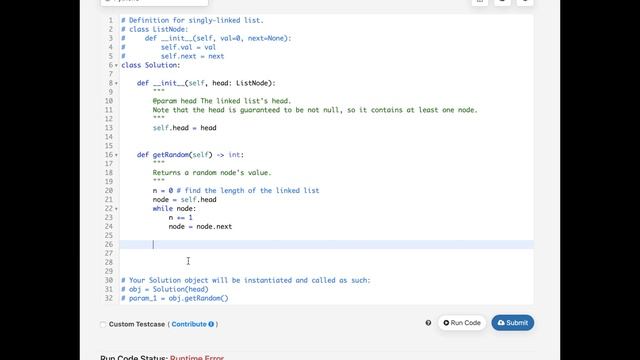Collapse the class Solution fold arrow
The height and width of the screenshot is (360, 640).
[116, 65]
